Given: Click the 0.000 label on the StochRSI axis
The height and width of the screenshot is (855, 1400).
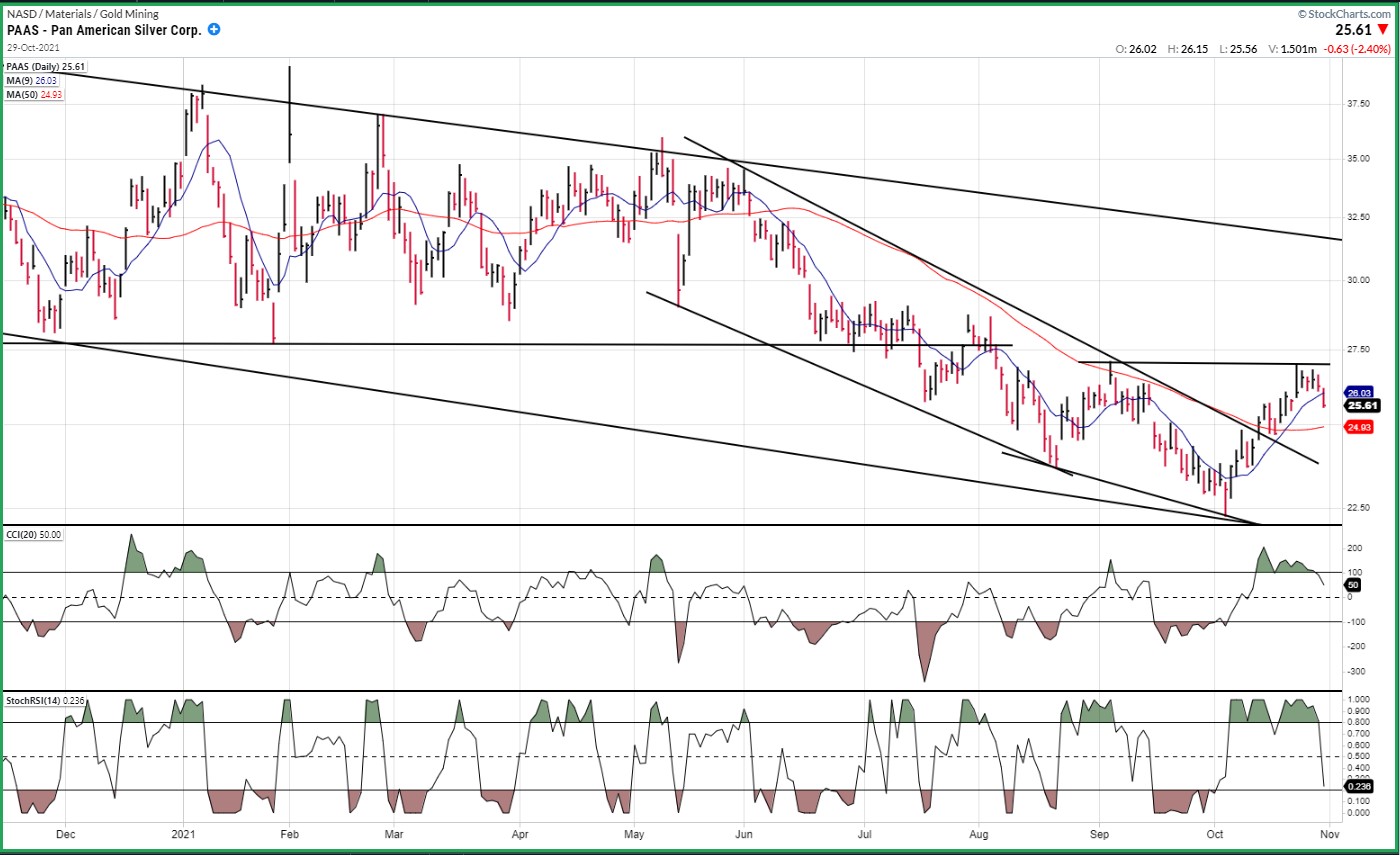Looking at the screenshot, I should tap(1357, 813).
